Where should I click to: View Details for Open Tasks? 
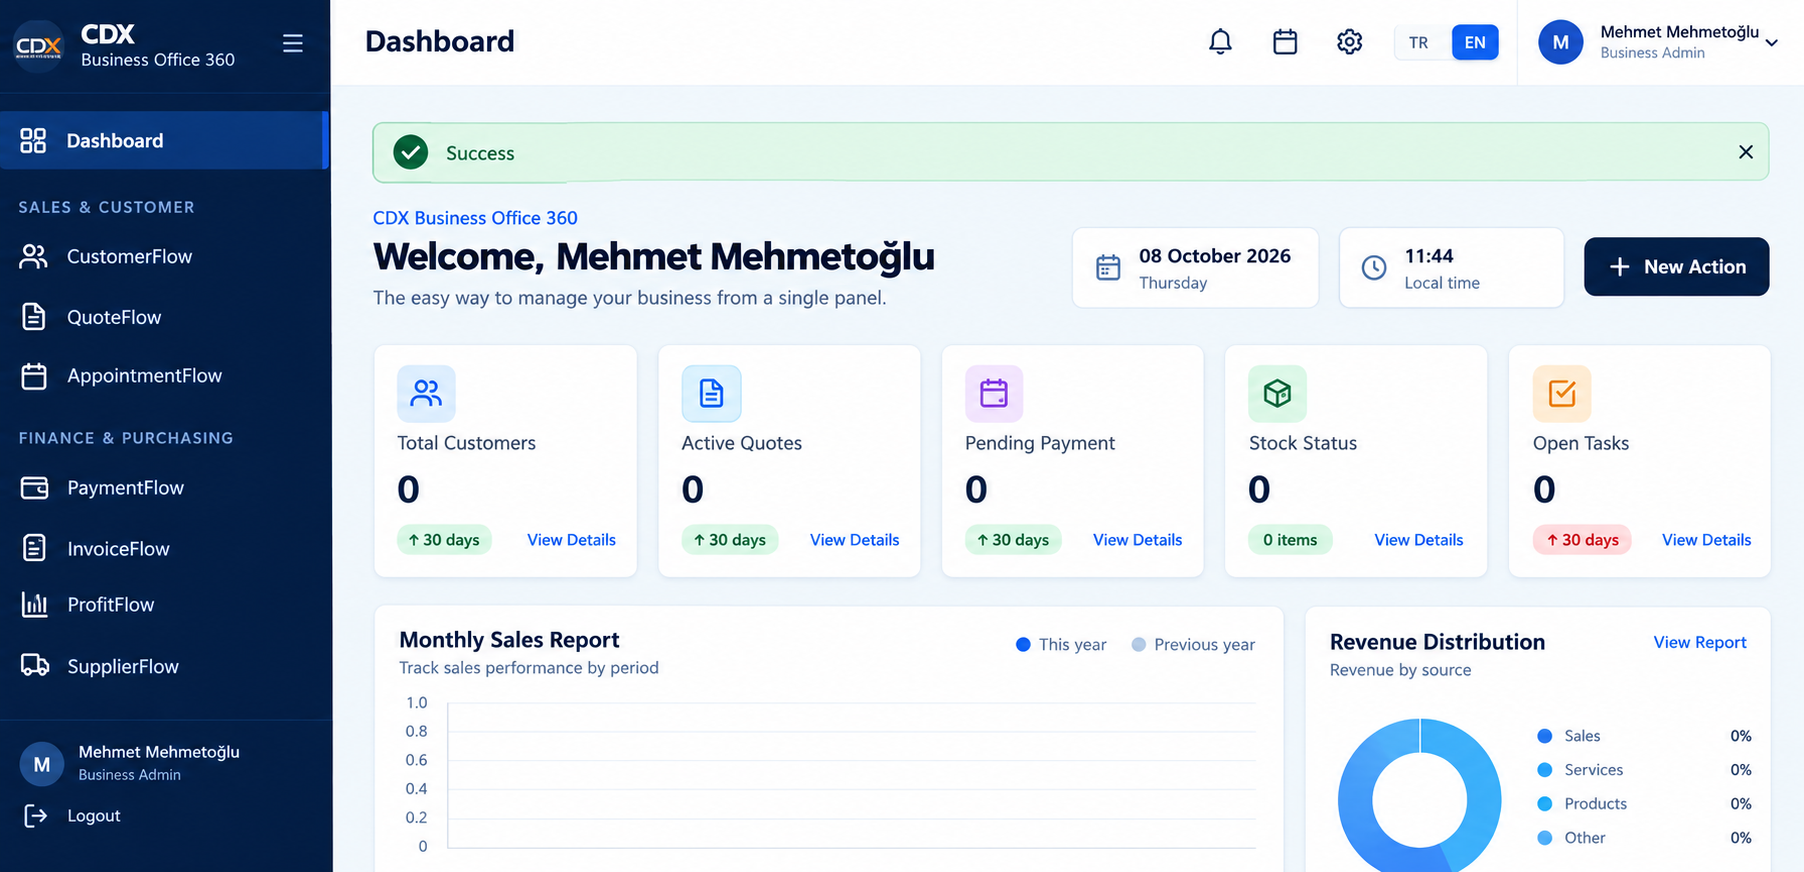pos(1706,540)
